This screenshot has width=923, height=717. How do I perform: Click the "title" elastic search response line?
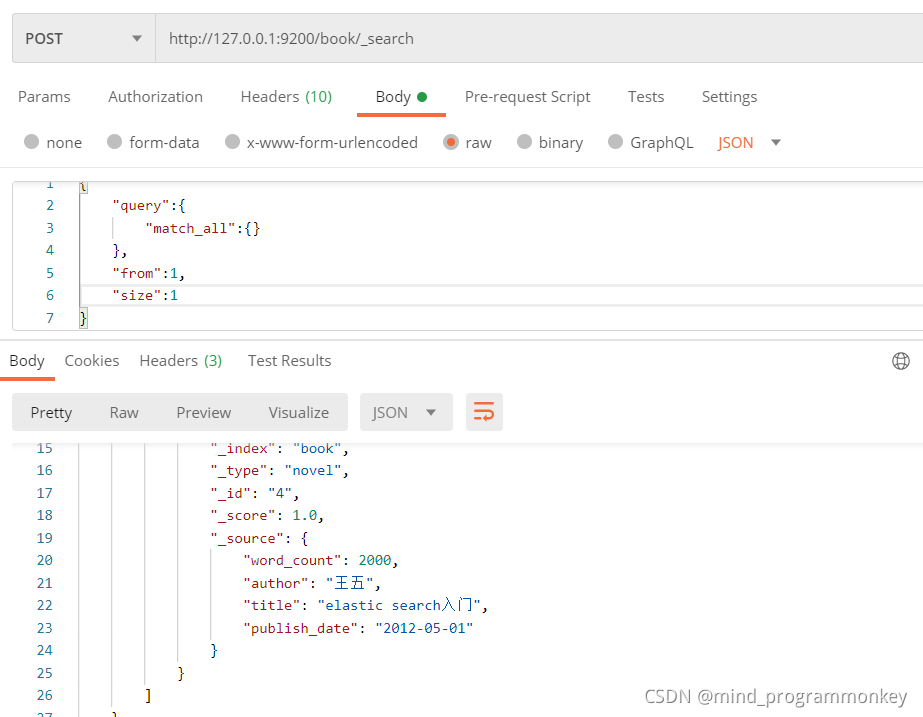tap(366, 605)
